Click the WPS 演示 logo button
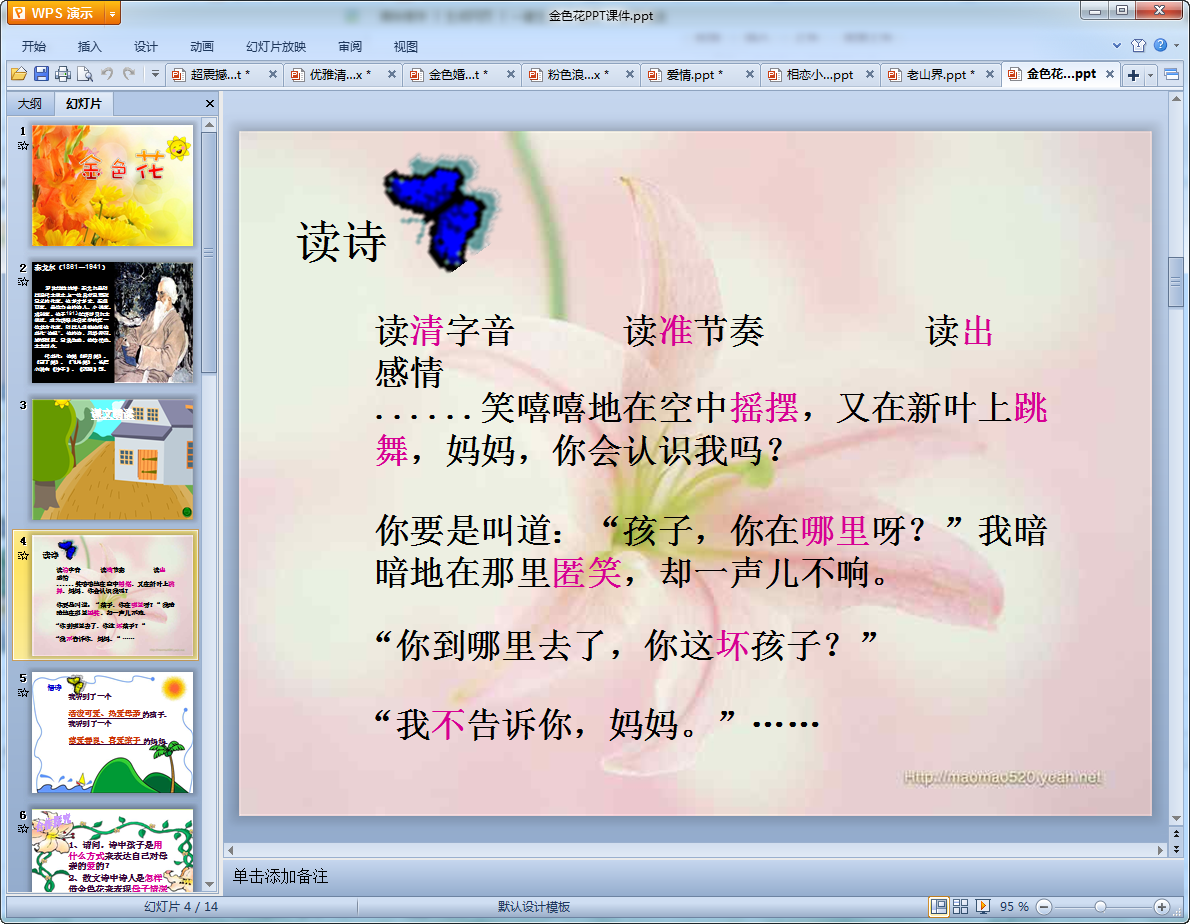Viewport: 1190px width, 924px height. (55, 13)
